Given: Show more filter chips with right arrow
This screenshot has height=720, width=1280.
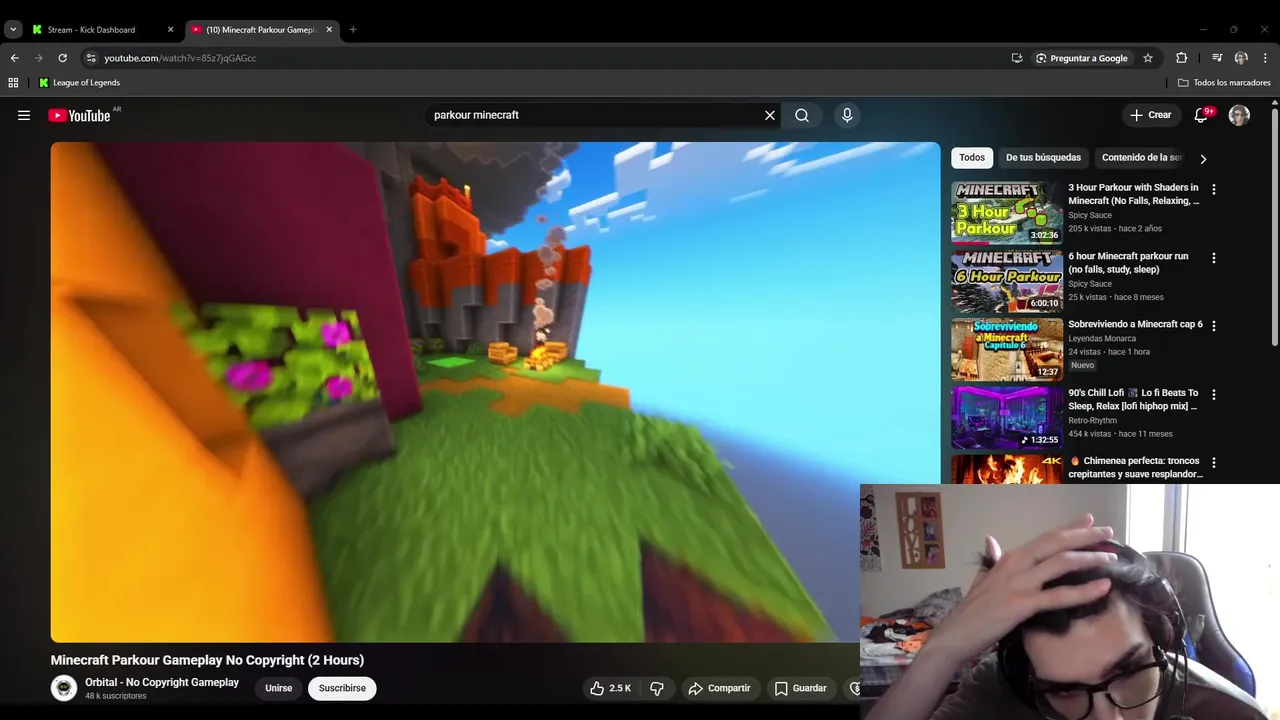Looking at the screenshot, I should [x=1203, y=159].
